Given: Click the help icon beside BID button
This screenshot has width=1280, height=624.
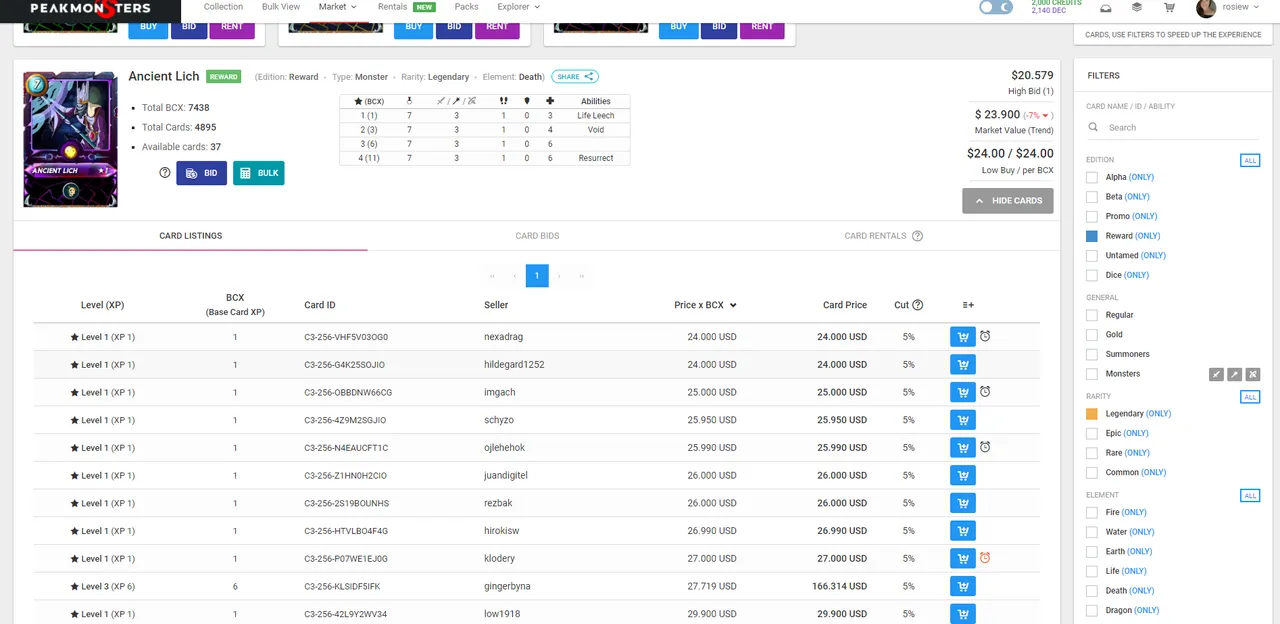Looking at the screenshot, I should point(165,173).
